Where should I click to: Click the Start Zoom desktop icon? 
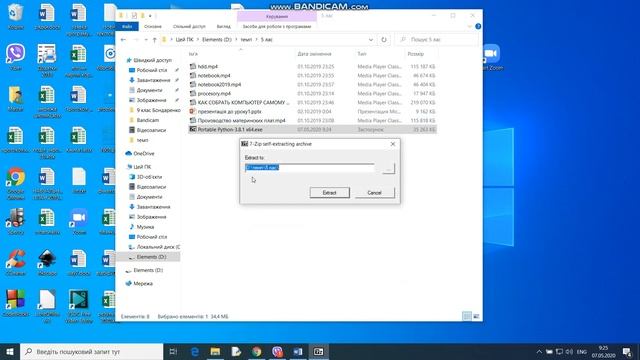(x=491, y=57)
